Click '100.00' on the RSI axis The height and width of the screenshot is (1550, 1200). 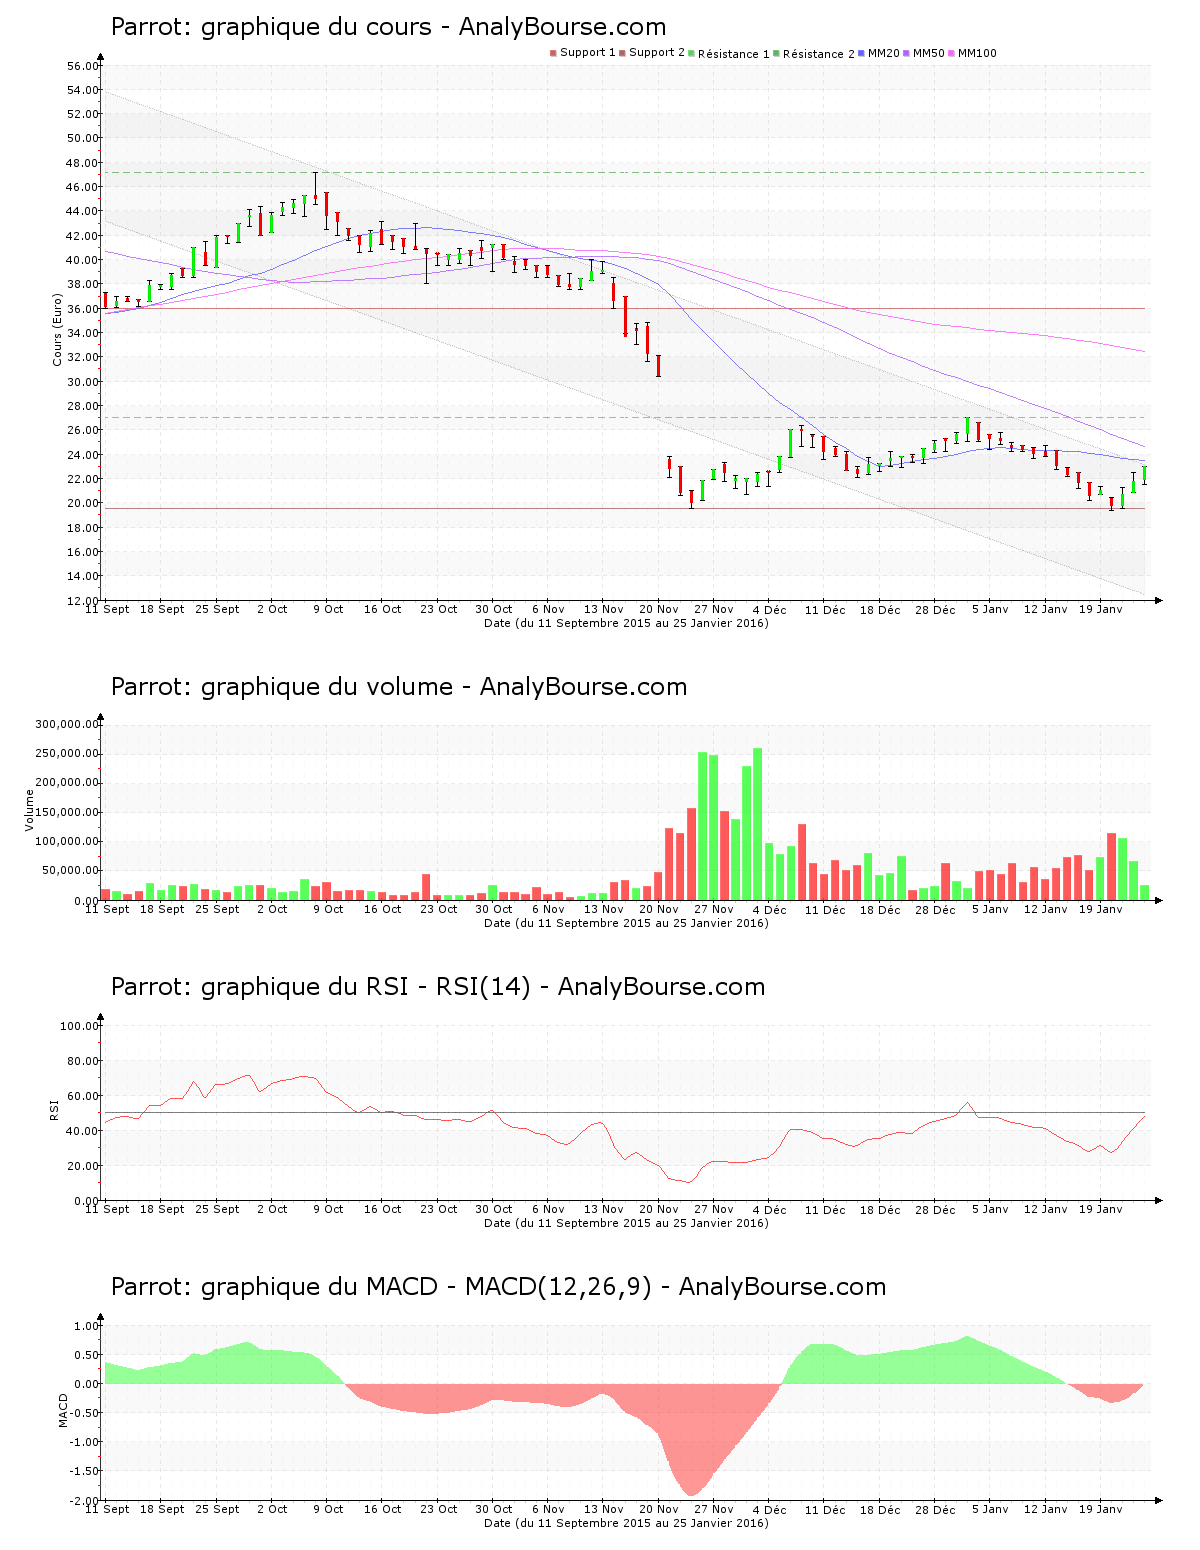80,1026
